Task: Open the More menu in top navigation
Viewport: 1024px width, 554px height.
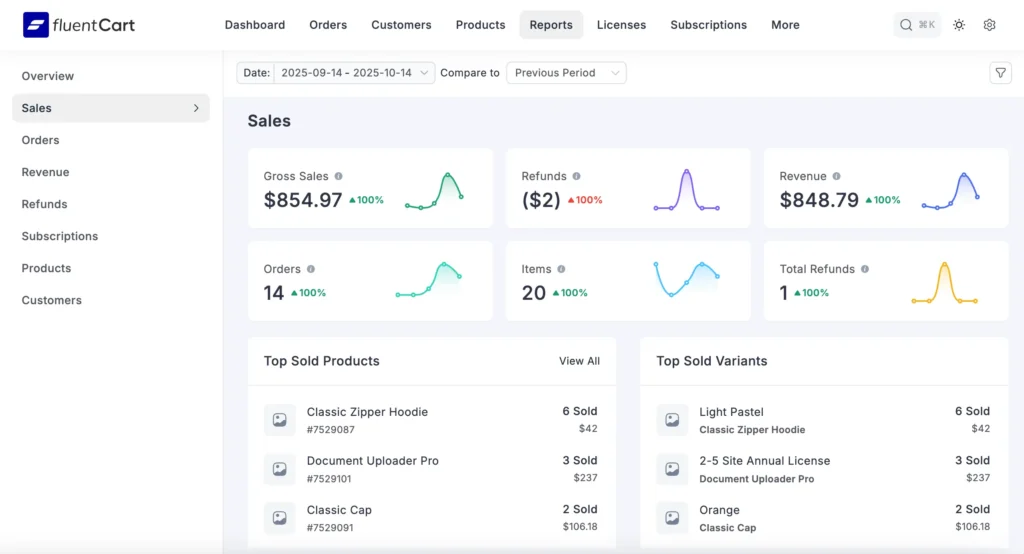Action: [785, 25]
